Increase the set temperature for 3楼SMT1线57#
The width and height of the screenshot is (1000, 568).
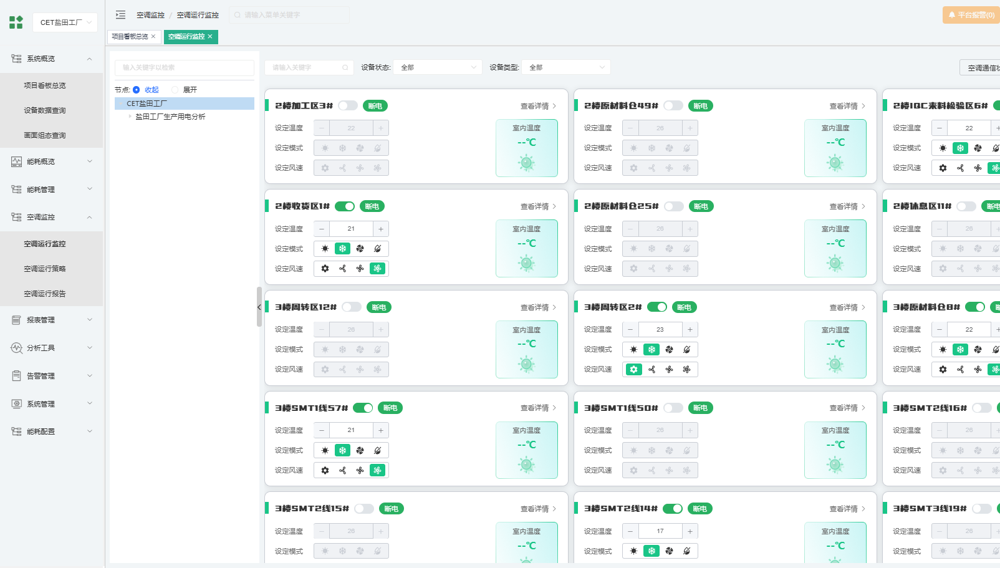[380, 430]
